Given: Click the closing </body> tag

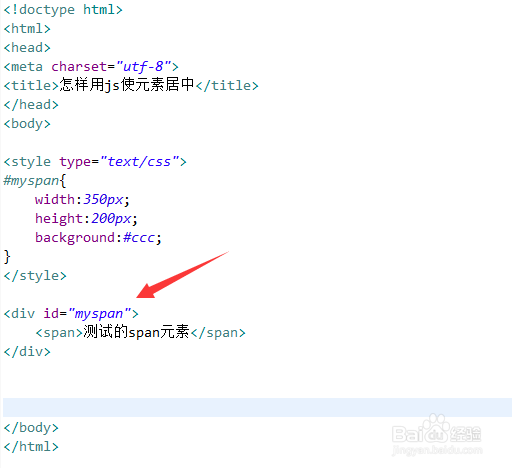Looking at the screenshot, I should click(x=31, y=428).
